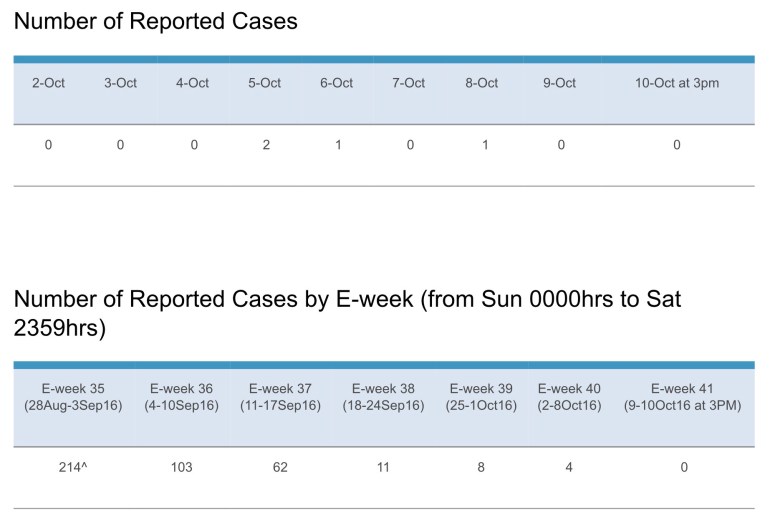Image resolution: width=770 pixels, height=517 pixels.
Task: Click the 214^ value for E-week 35
Action: tap(76, 467)
